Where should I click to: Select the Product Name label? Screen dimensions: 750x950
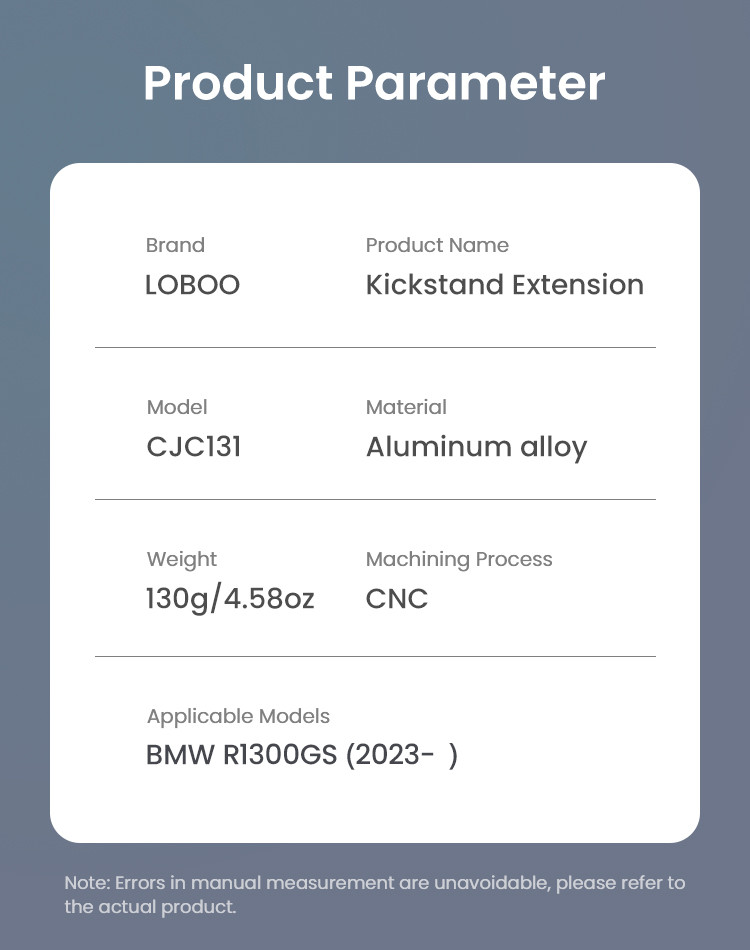pyautogui.click(x=437, y=245)
